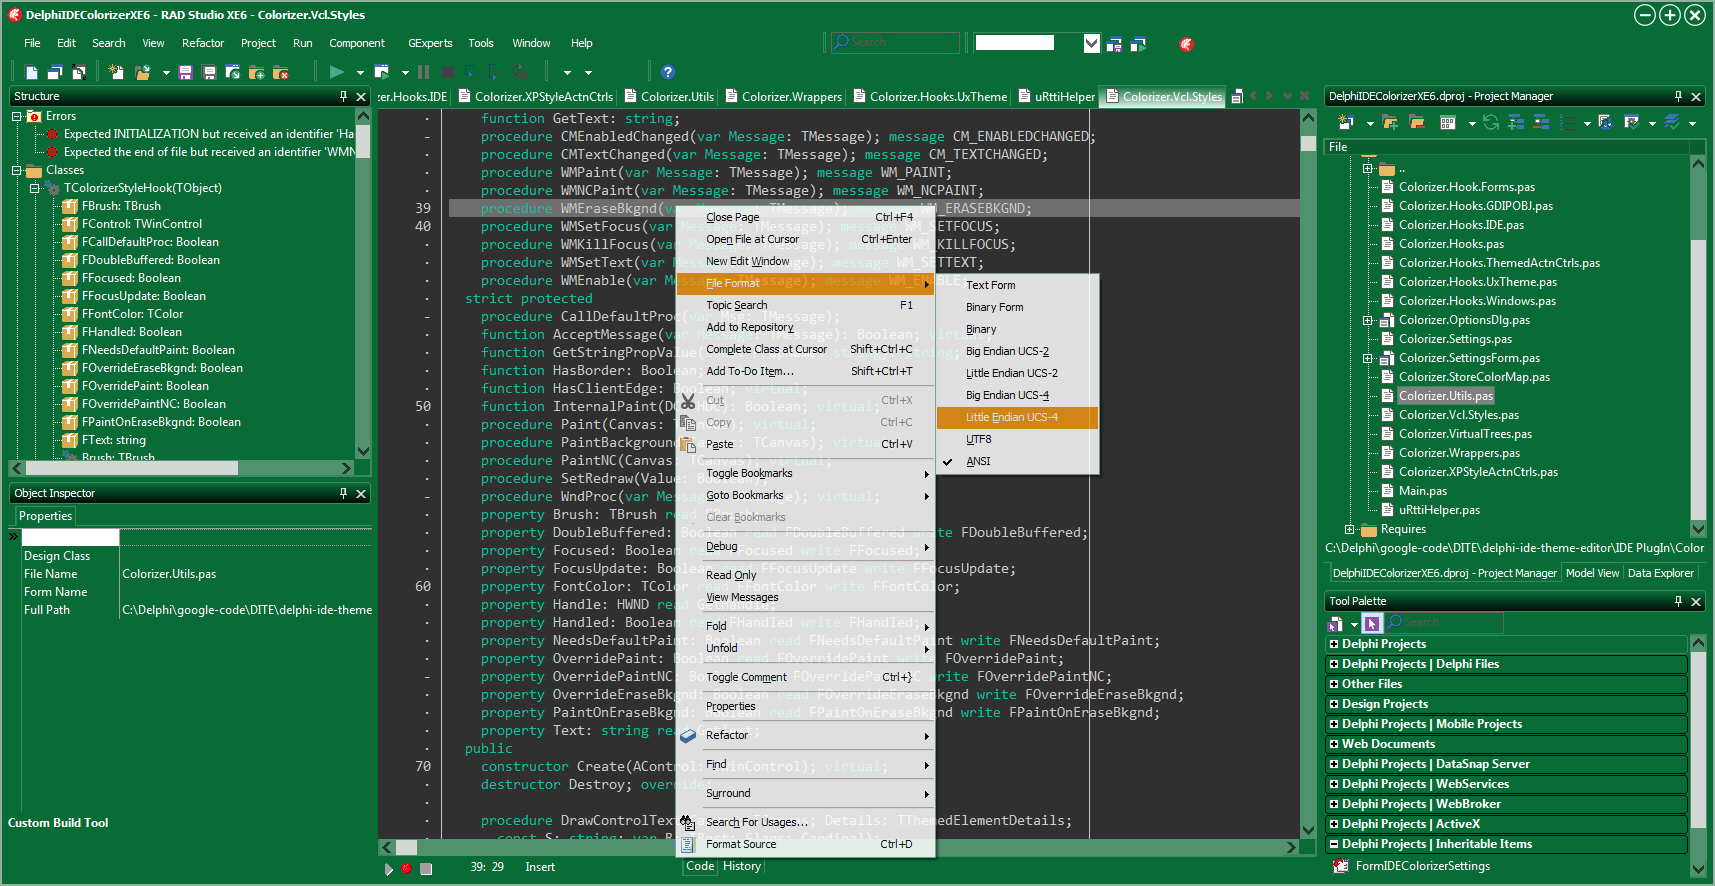
Task: Collapse the Errors tree node
Action: 17,116
